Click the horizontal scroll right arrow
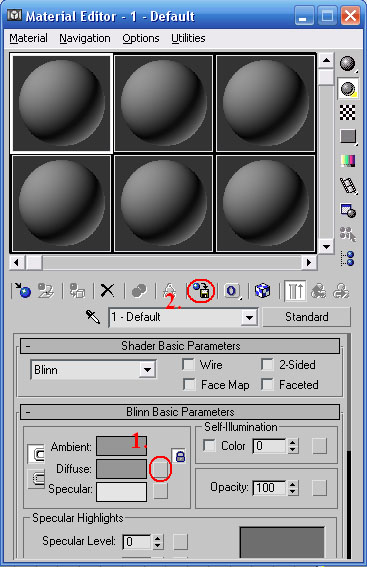 (309, 263)
